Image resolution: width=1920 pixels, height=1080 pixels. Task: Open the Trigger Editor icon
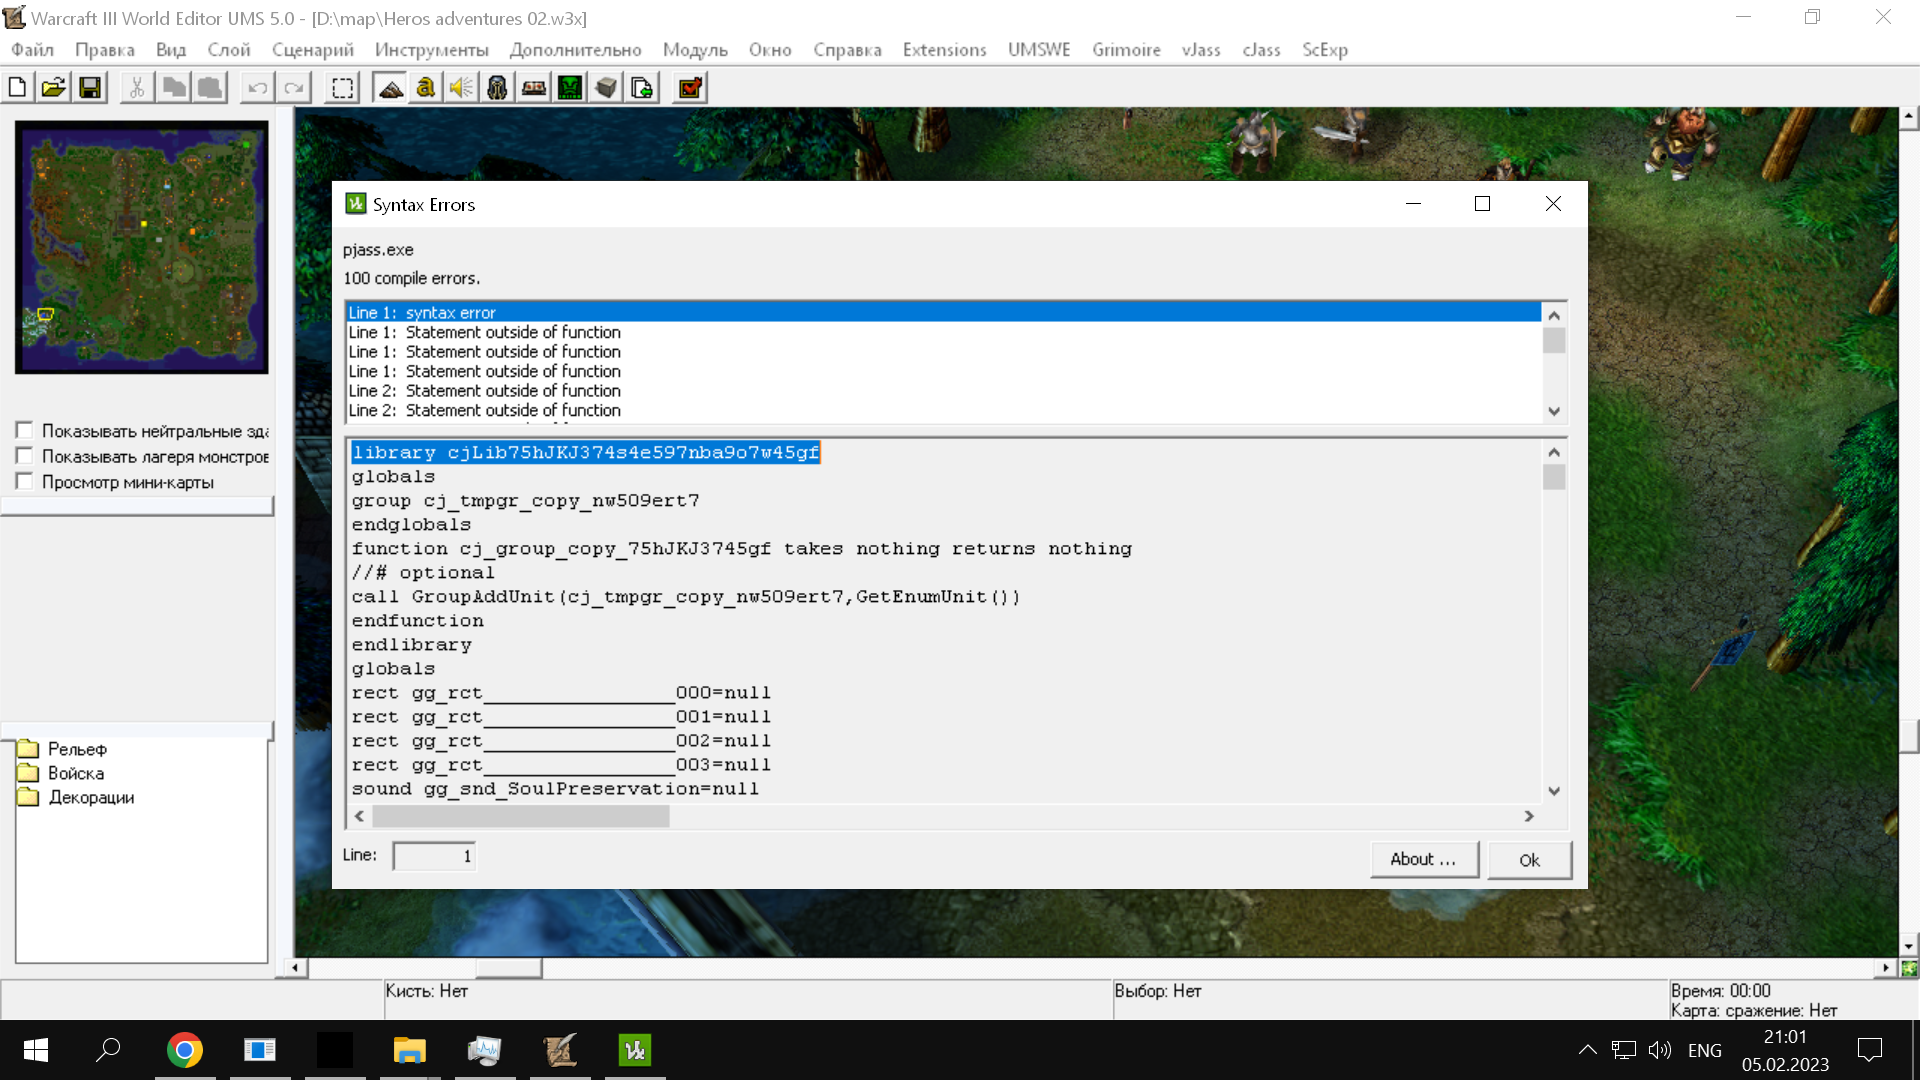(x=426, y=88)
